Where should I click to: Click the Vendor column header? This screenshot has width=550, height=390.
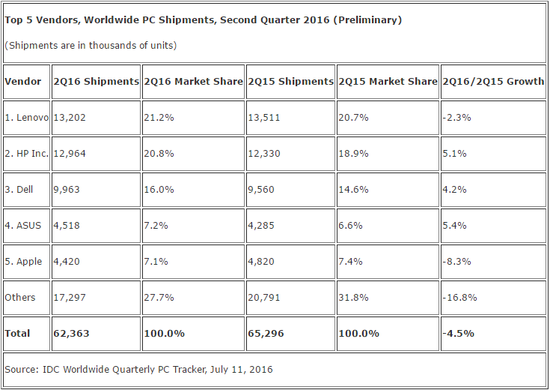pyautogui.click(x=27, y=81)
